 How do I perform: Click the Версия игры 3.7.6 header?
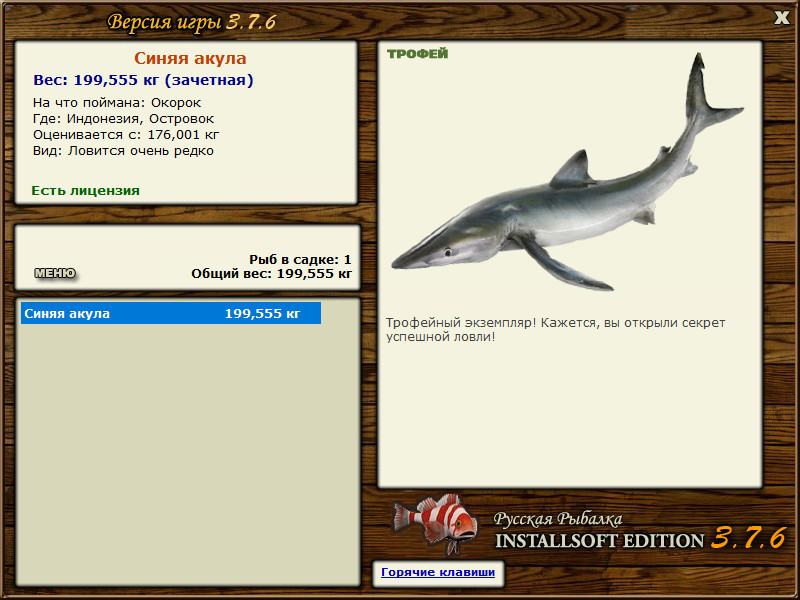pyautogui.click(x=192, y=22)
